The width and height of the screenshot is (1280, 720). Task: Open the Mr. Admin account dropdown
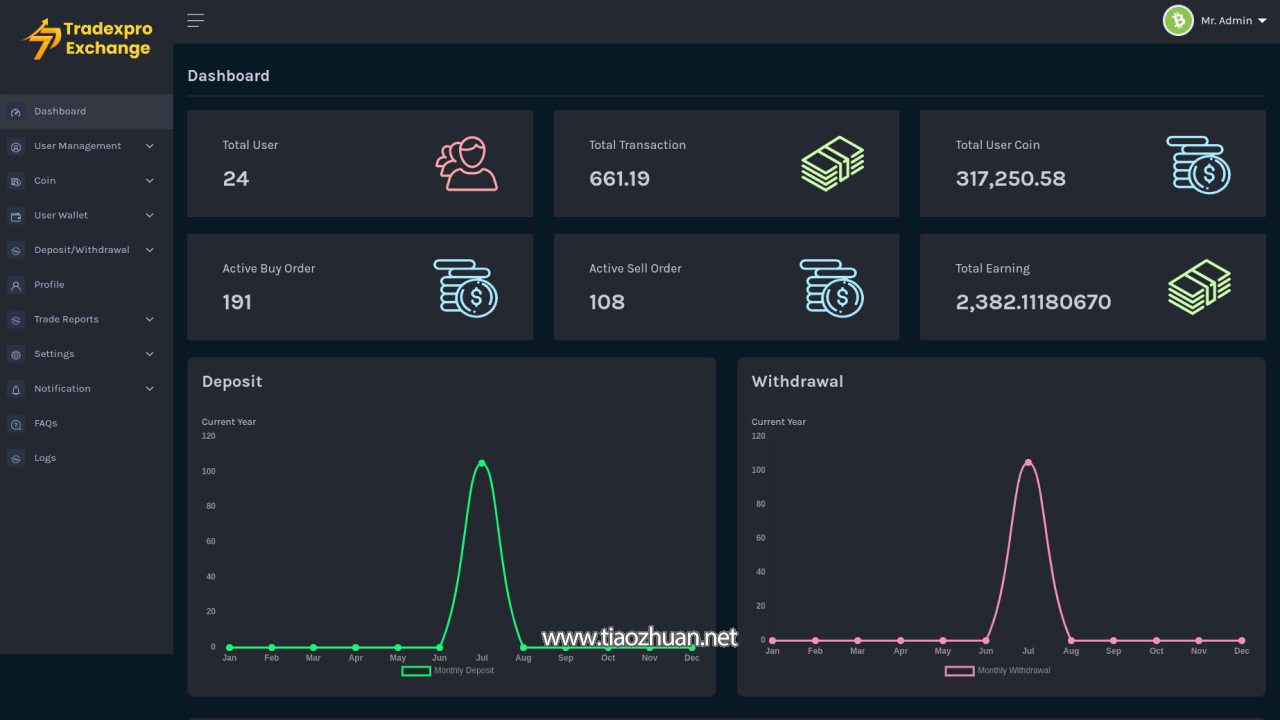pos(1233,21)
